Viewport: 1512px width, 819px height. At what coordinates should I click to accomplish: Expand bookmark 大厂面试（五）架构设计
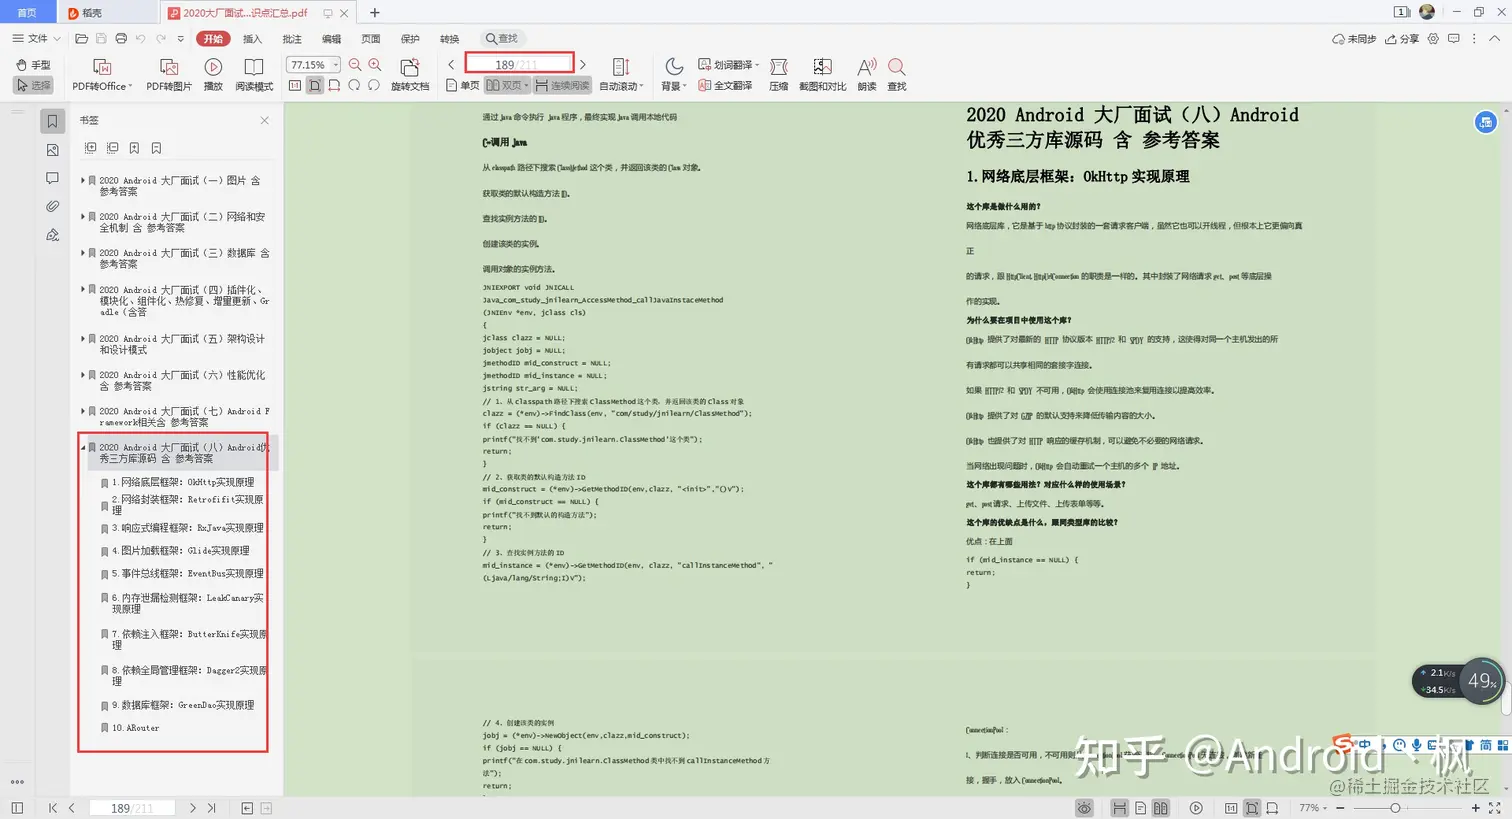(82, 339)
